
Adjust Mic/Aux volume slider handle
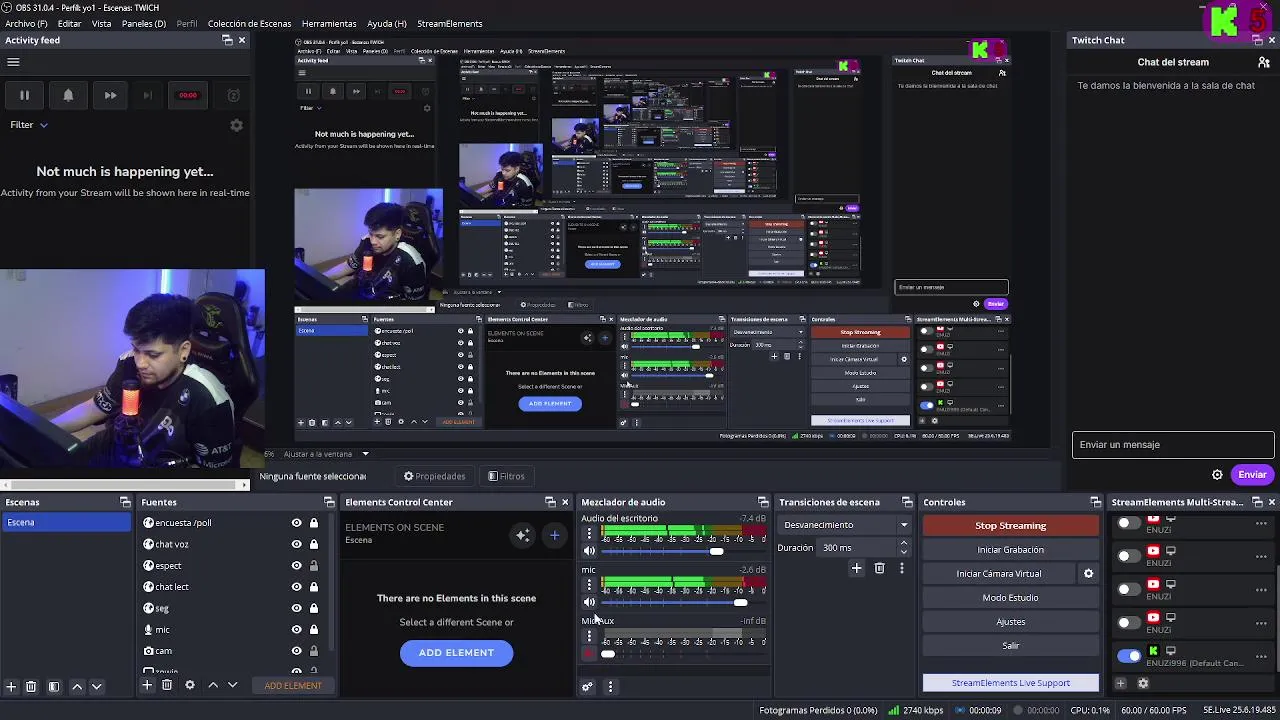pos(607,654)
